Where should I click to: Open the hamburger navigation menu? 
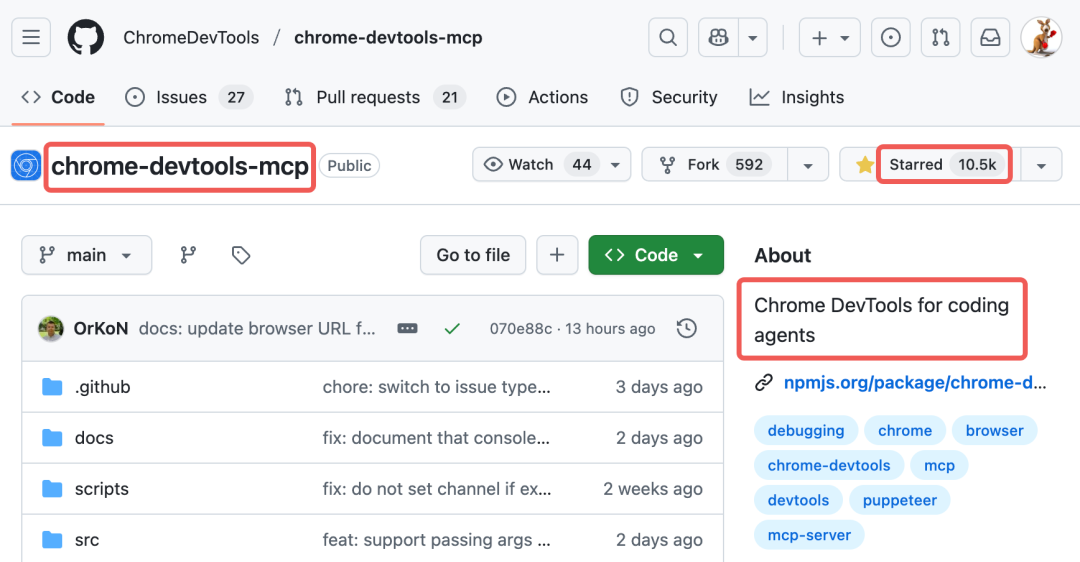pos(31,37)
